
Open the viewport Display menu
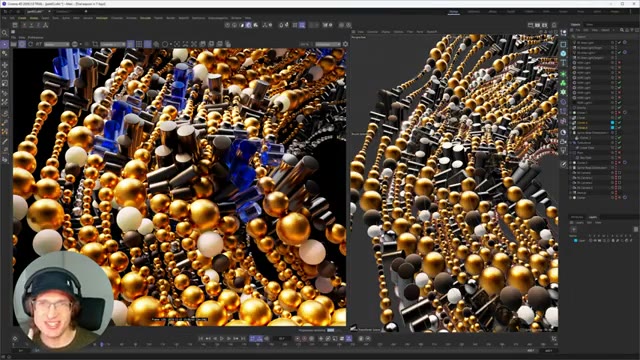coord(386,31)
